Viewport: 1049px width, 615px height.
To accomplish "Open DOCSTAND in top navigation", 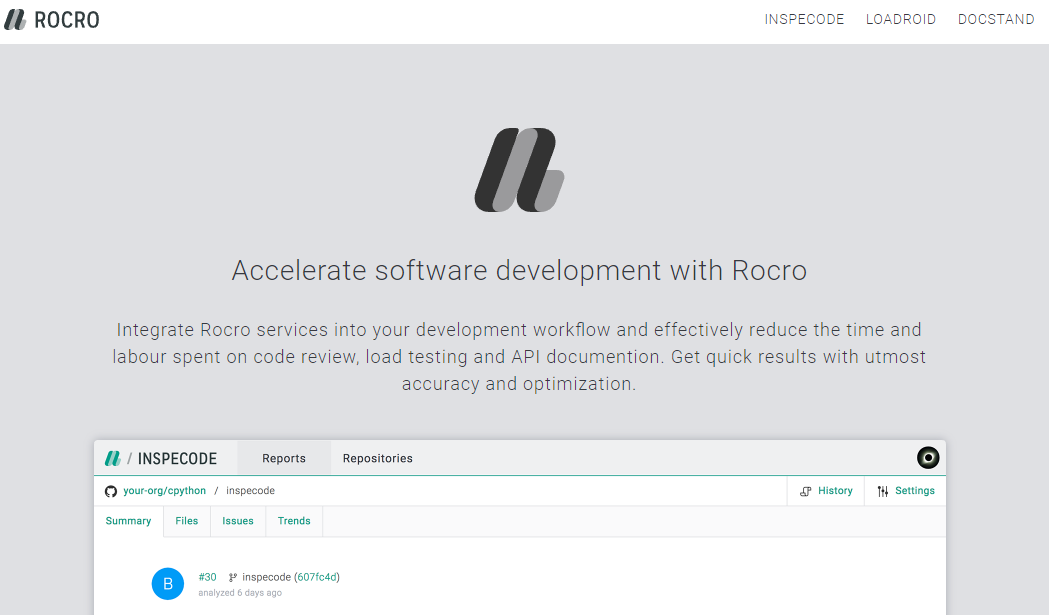I will [996, 19].
